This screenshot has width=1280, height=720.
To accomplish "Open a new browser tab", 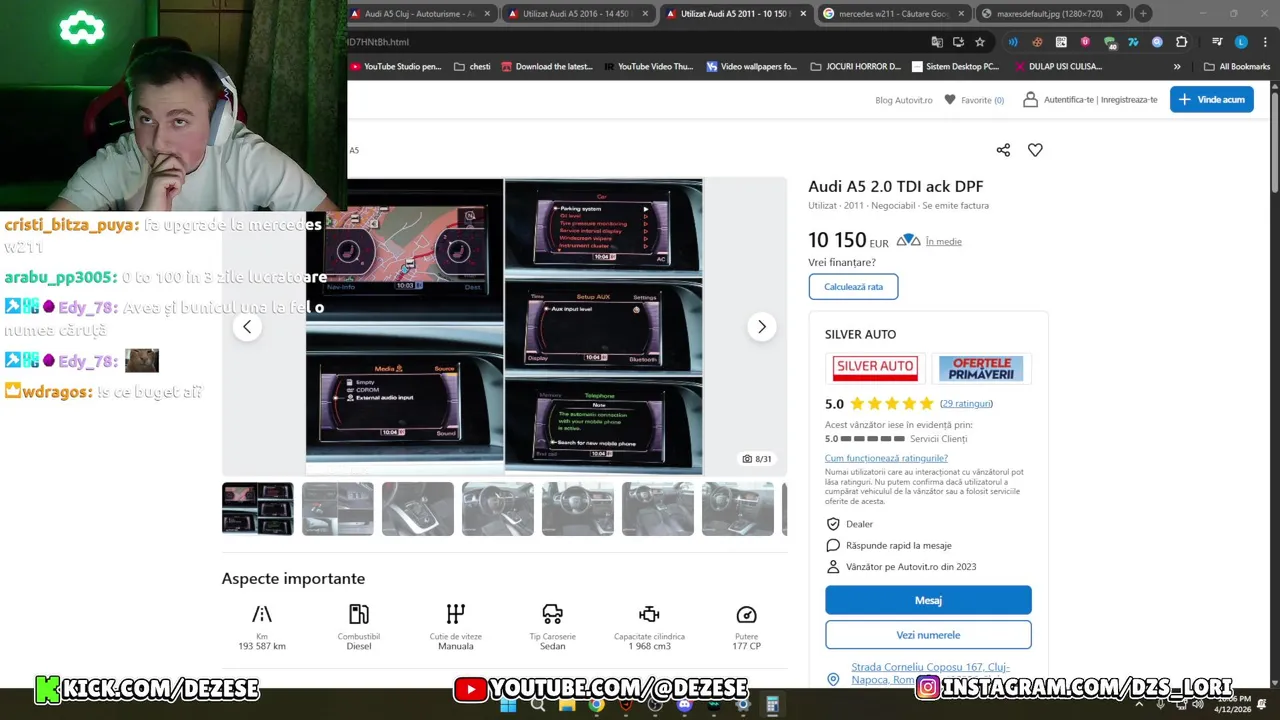I will point(1143,14).
